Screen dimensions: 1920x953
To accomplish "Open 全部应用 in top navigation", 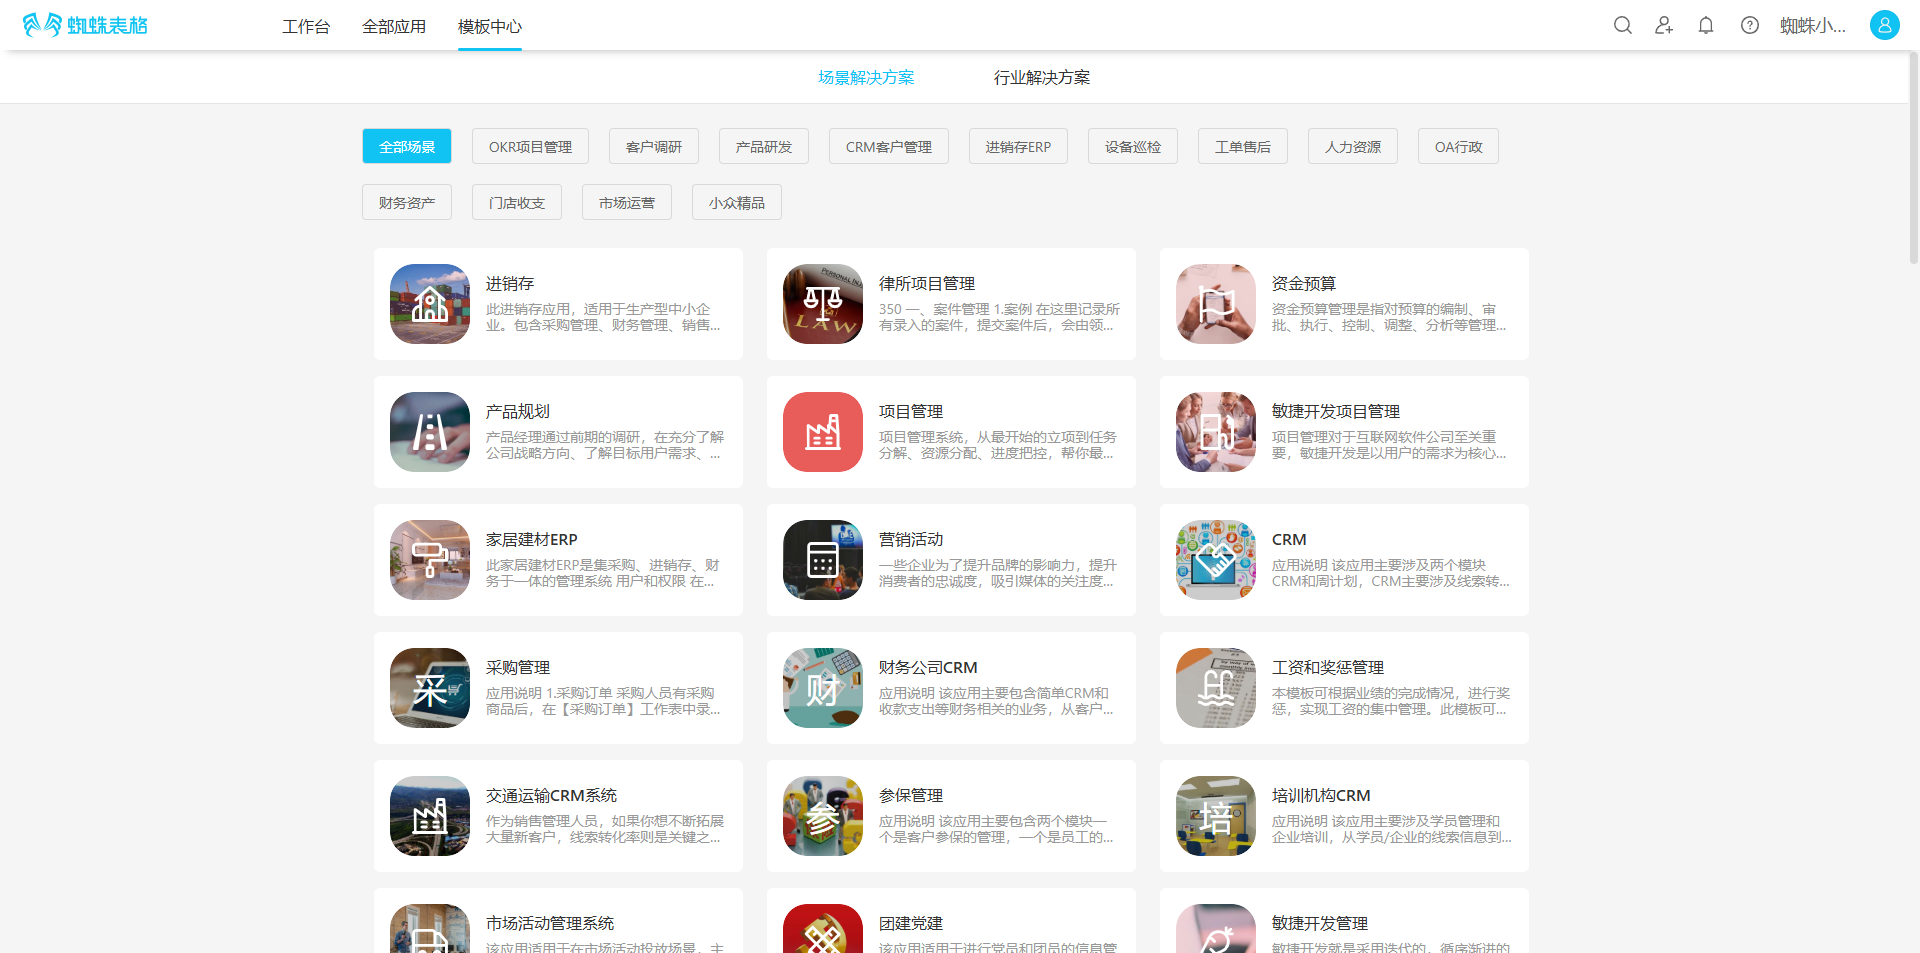I will (394, 27).
